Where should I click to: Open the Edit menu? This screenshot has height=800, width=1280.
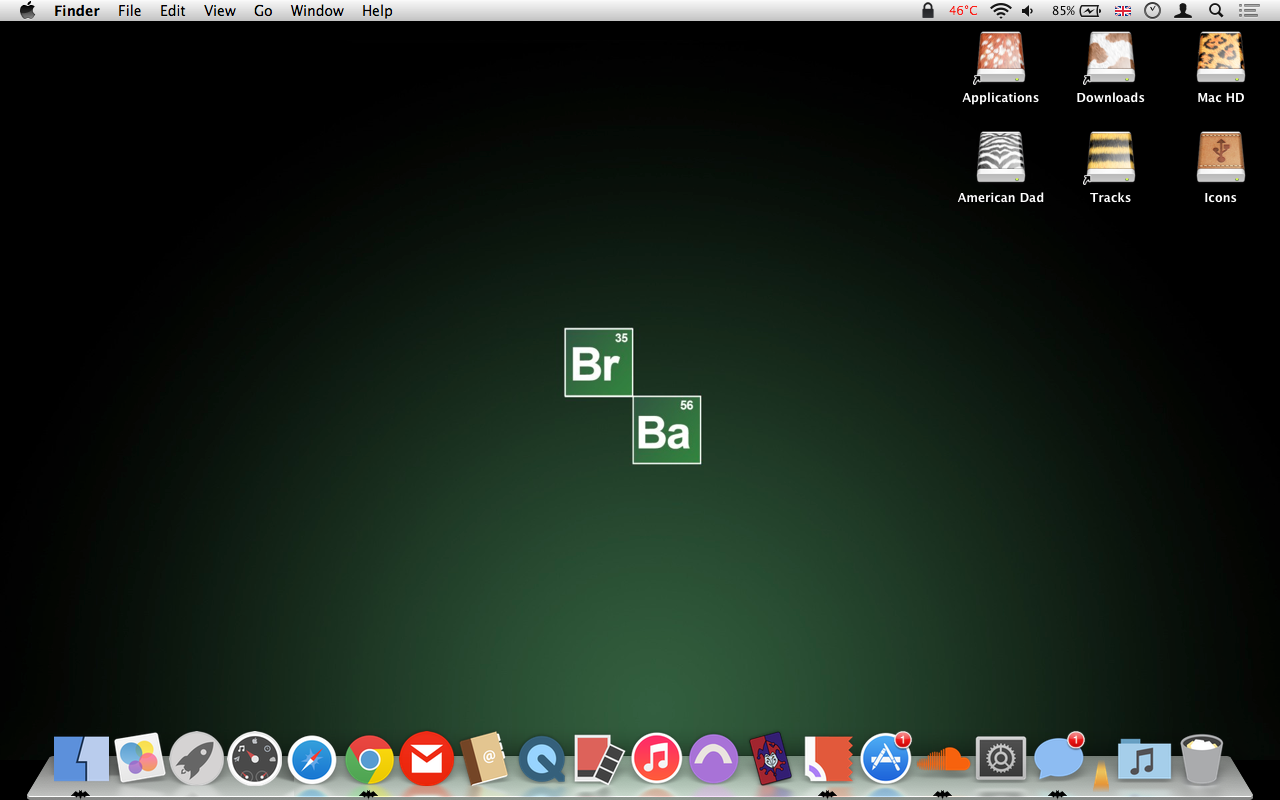point(173,11)
